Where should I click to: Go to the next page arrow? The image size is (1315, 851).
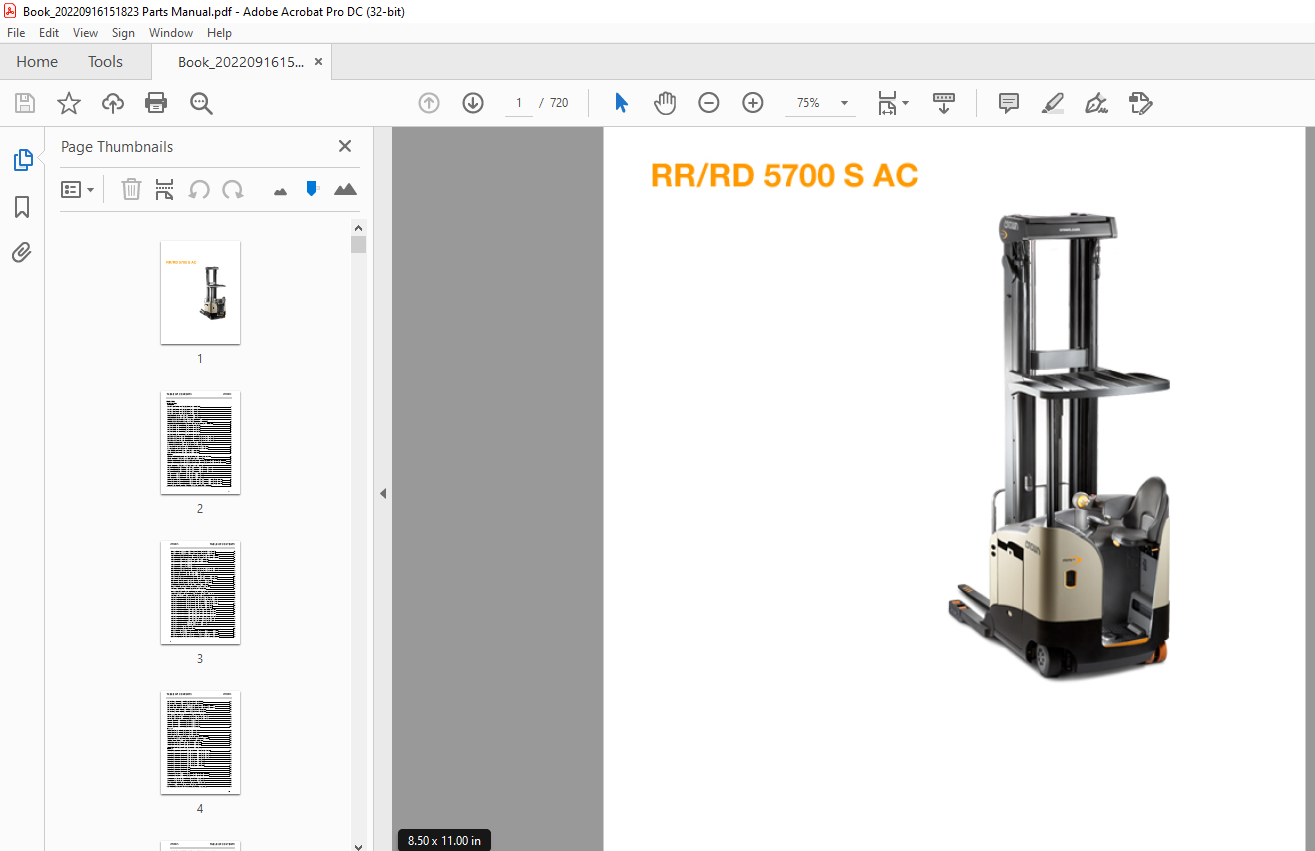473,103
